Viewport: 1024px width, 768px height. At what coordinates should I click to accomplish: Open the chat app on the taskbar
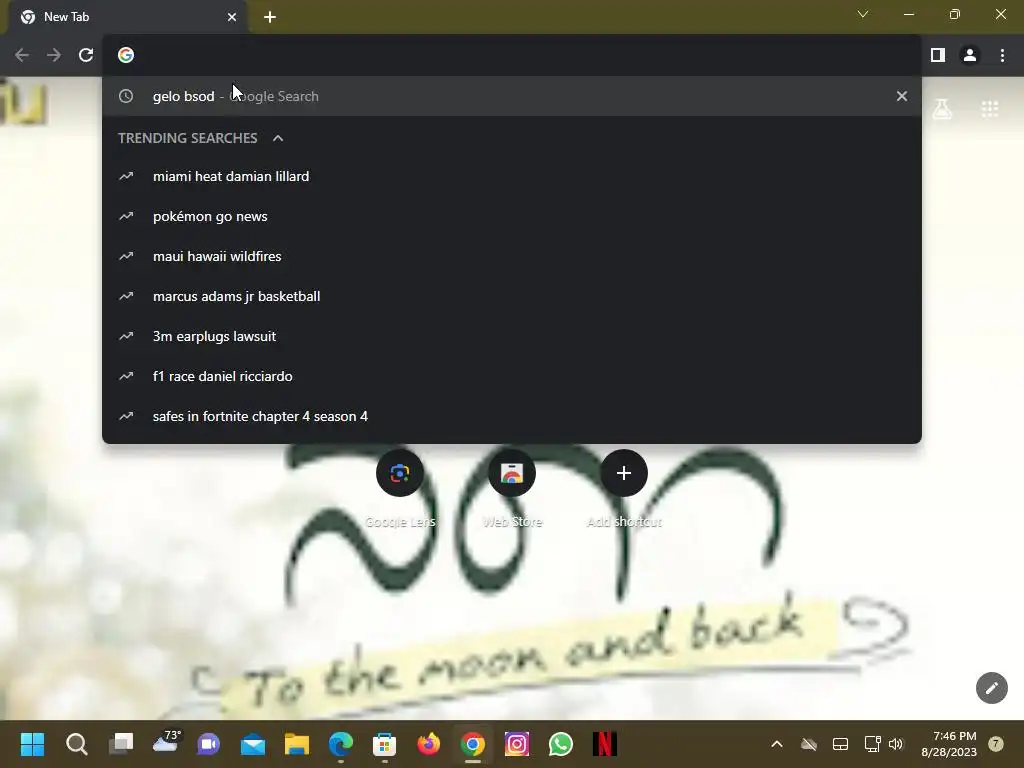pos(209,744)
